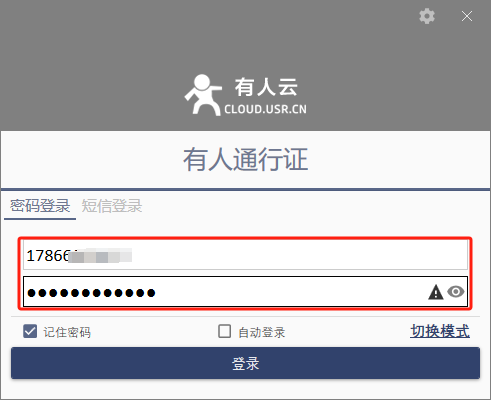Click the 记住密码 label text
This screenshot has height=400, width=491.
[67, 332]
